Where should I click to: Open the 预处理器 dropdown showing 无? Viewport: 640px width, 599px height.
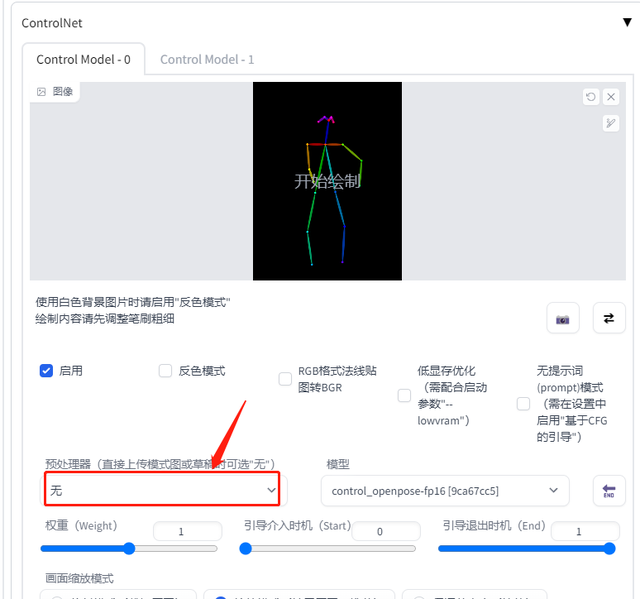(x=162, y=489)
